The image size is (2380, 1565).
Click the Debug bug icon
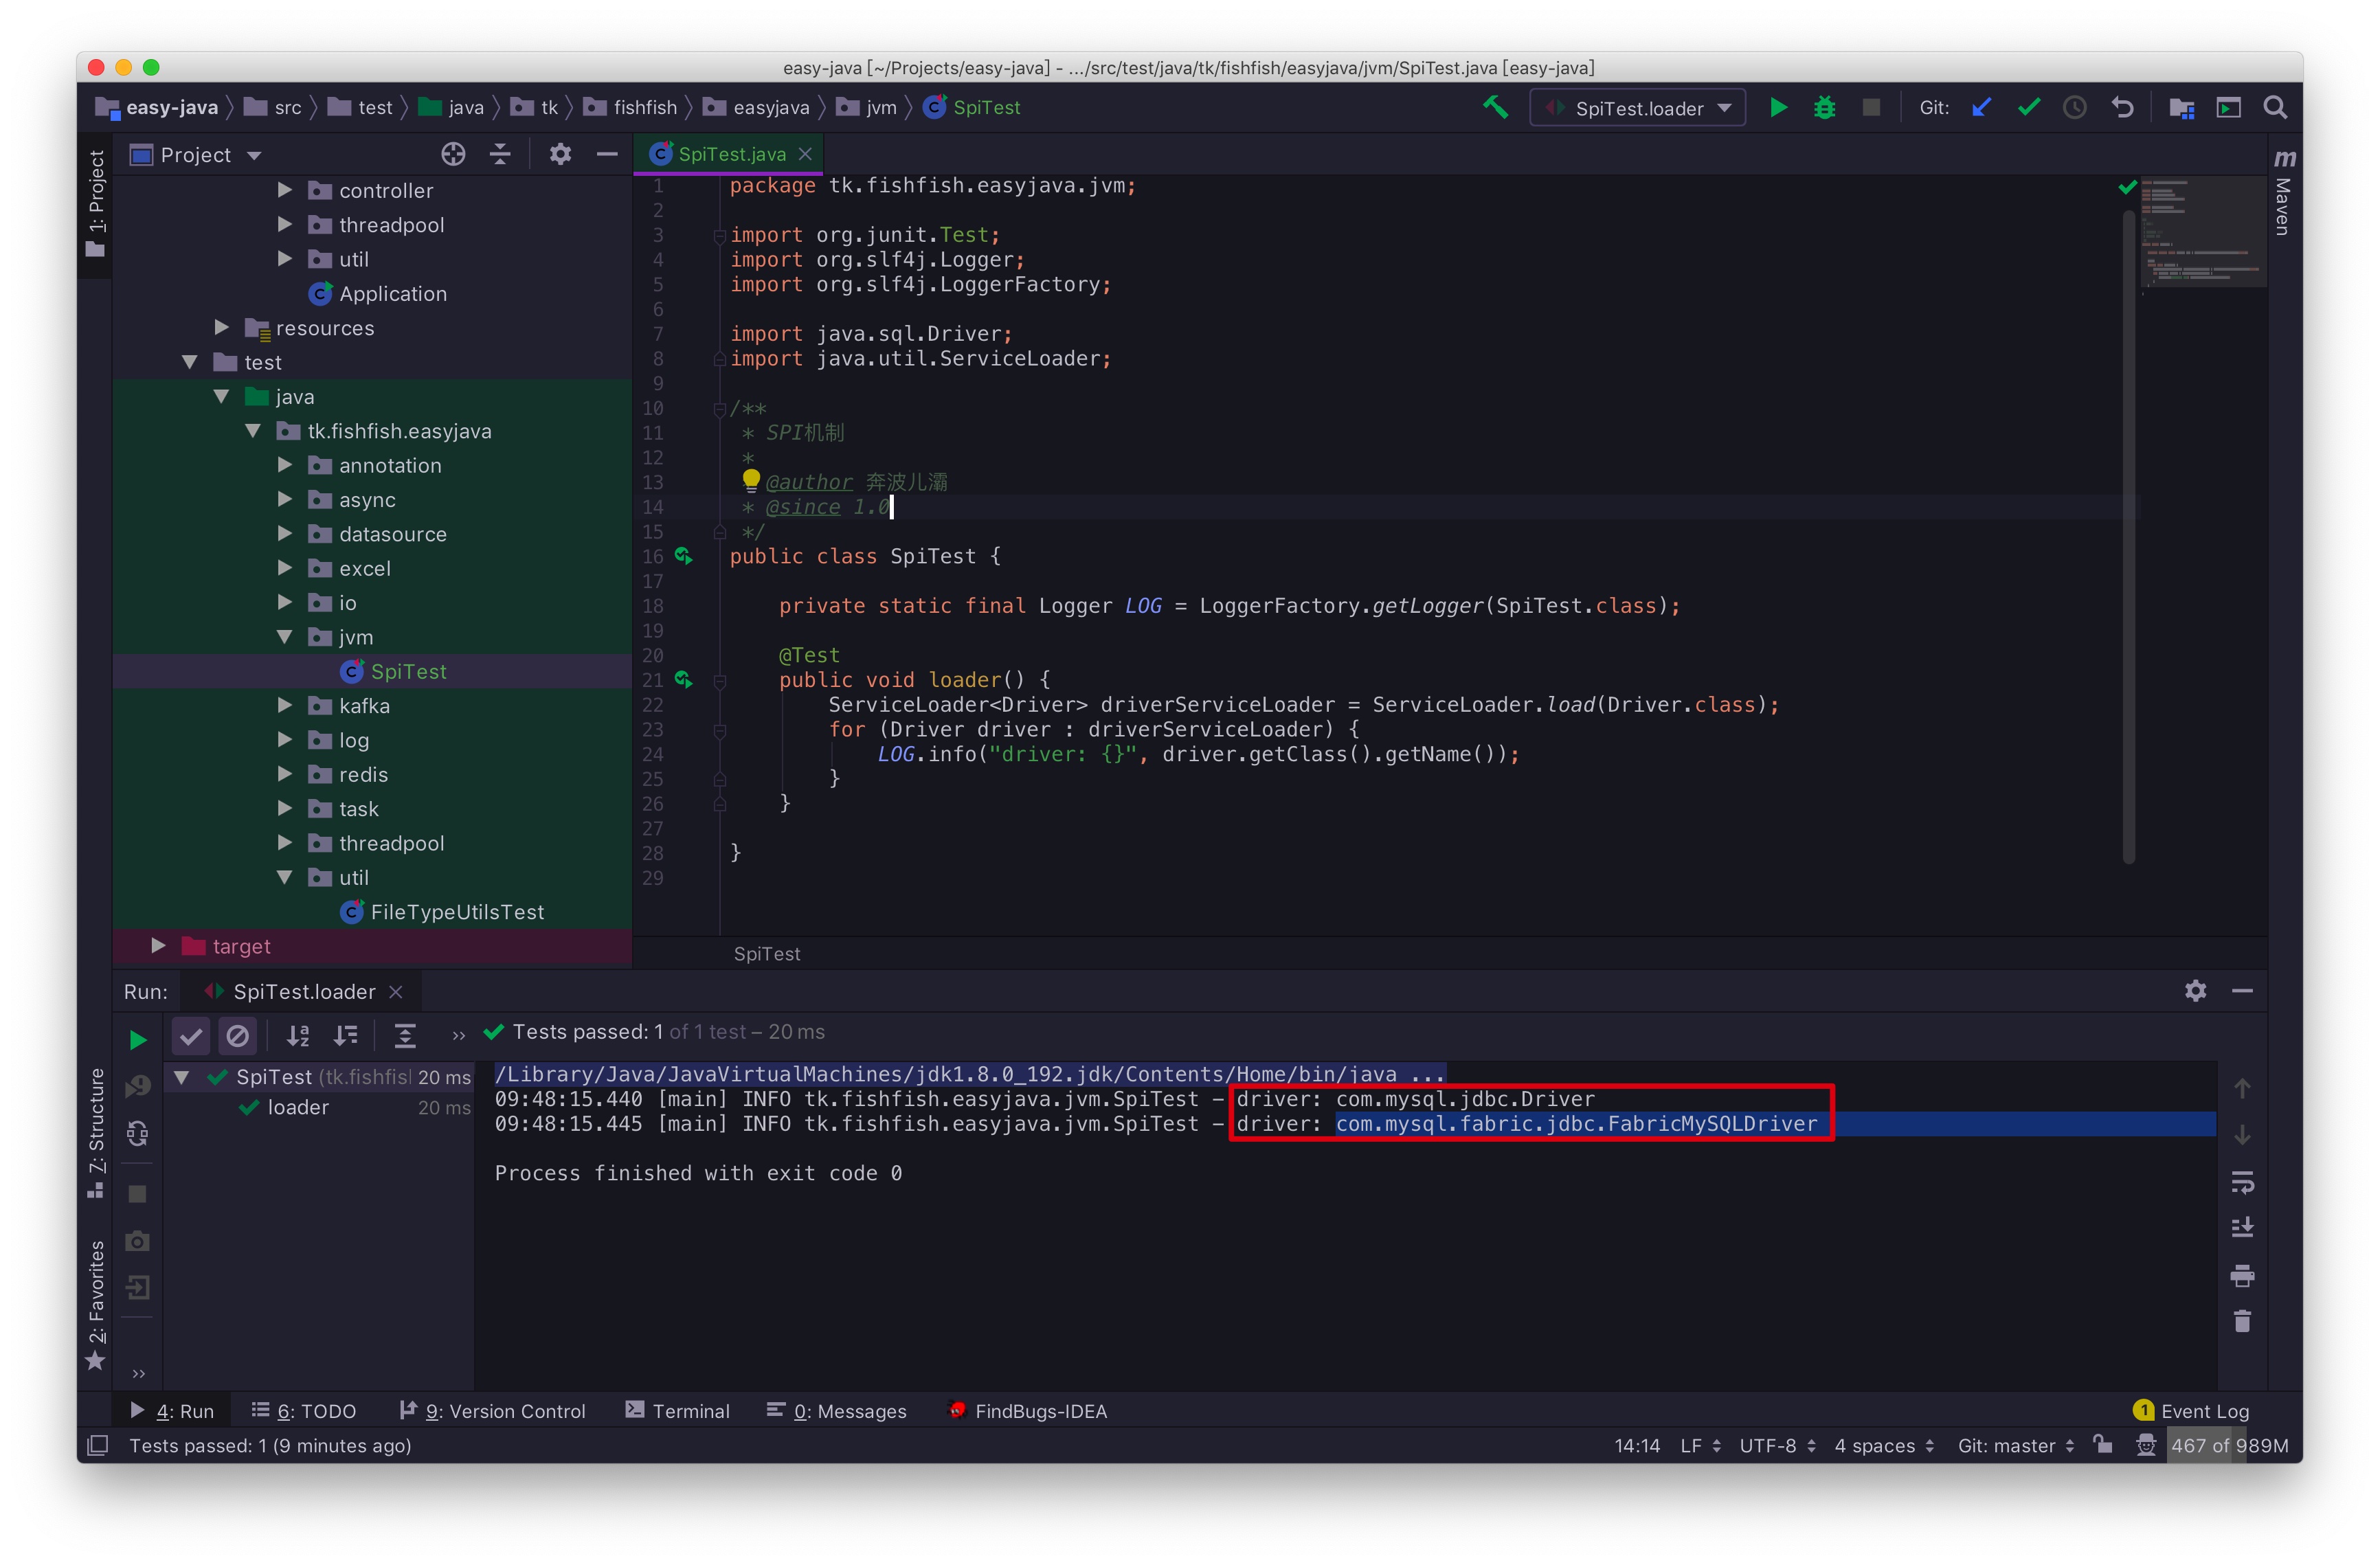click(x=1824, y=108)
